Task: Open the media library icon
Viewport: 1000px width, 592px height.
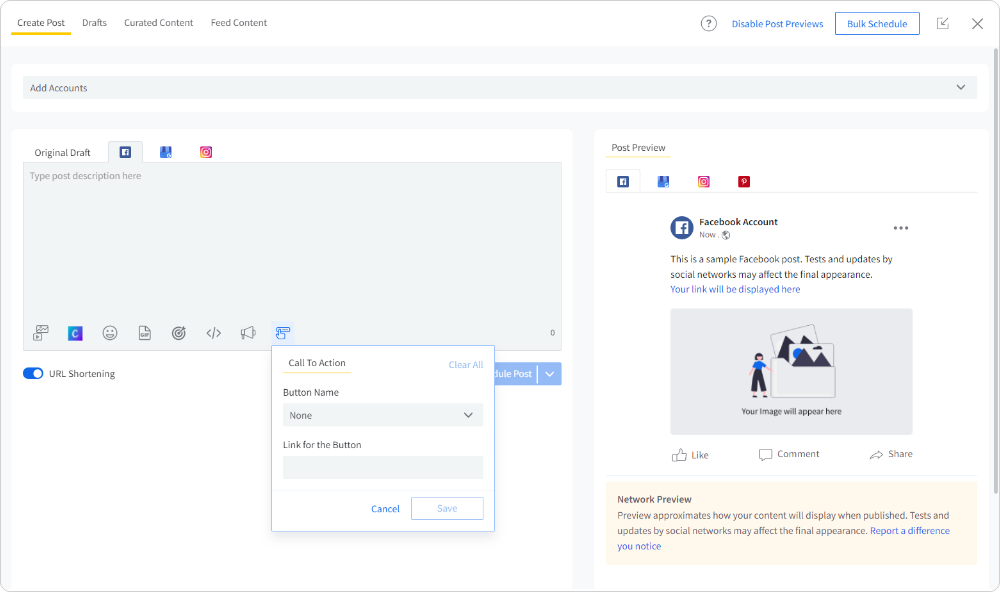Action: (x=41, y=333)
